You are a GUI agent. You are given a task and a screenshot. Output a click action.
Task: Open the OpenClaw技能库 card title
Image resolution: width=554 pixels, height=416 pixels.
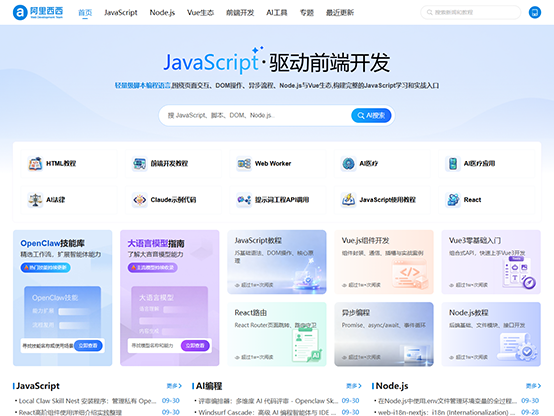52,243
